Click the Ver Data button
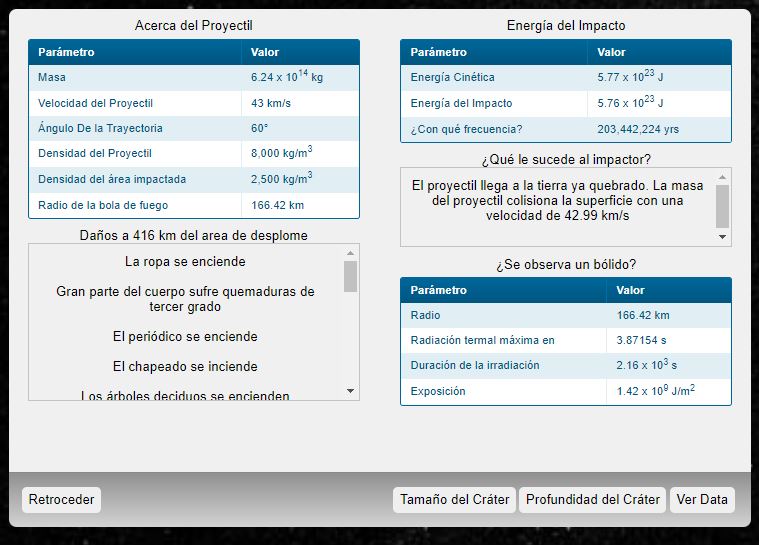The height and width of the screenshot is (545, 759). pos(702,500)
